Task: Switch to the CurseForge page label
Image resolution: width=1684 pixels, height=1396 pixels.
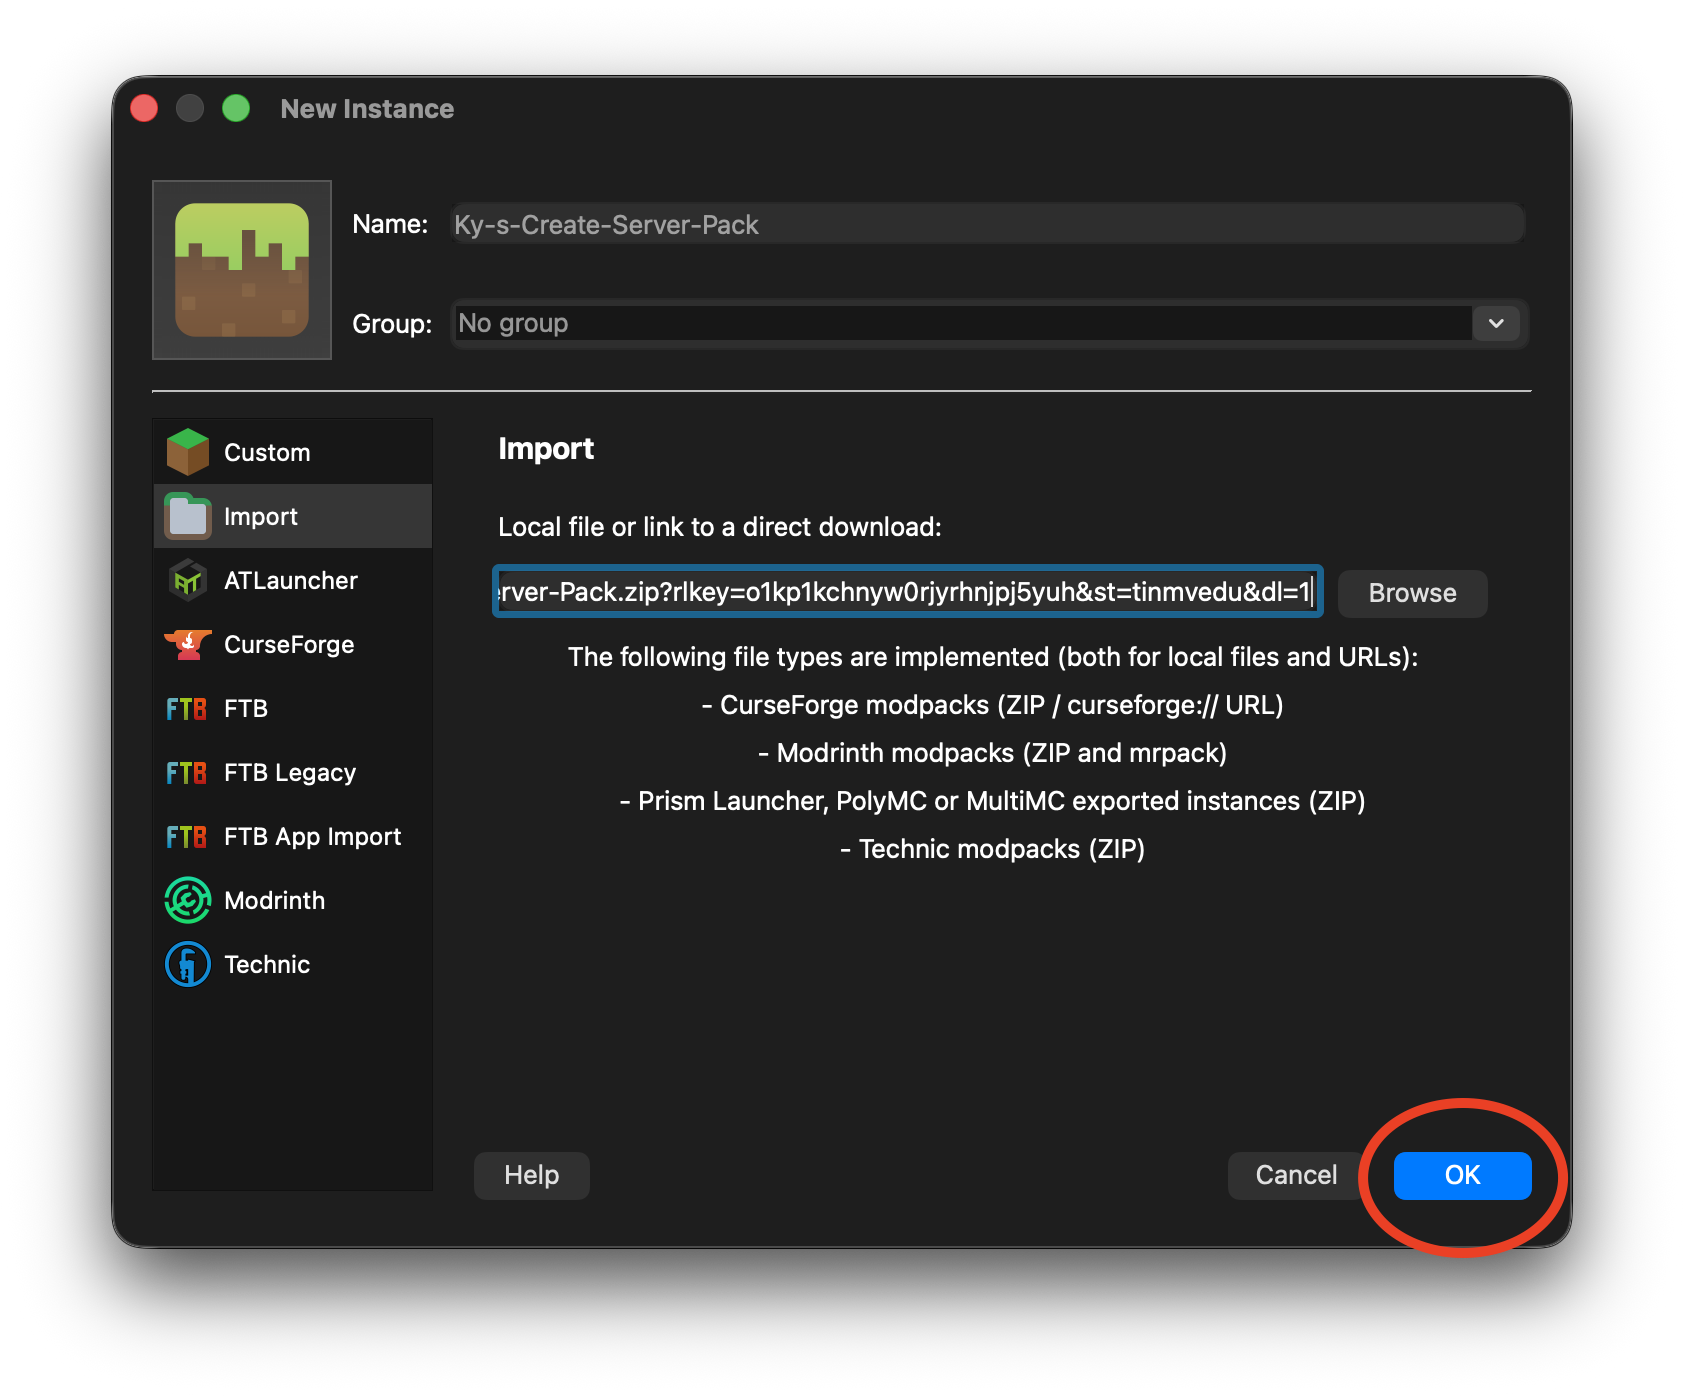Action: [289, 644]
